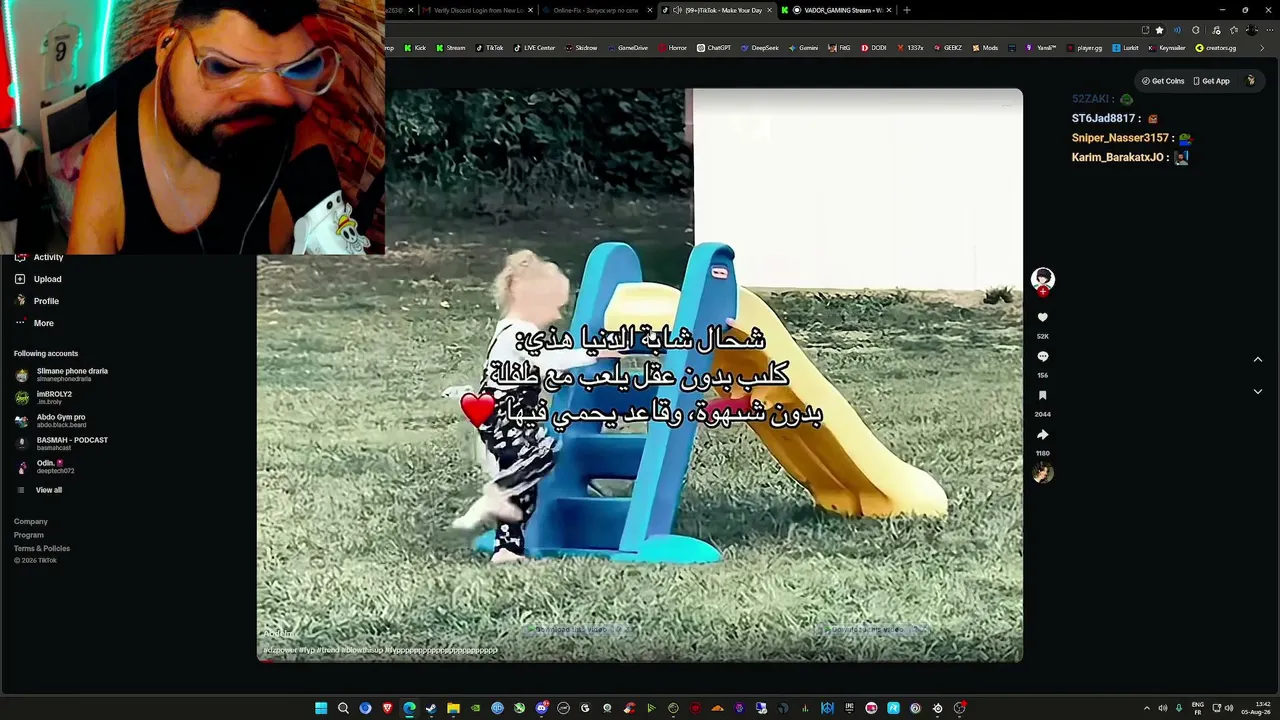
Task: Open the Mods bookmark
Action: [x=985, y=48]
